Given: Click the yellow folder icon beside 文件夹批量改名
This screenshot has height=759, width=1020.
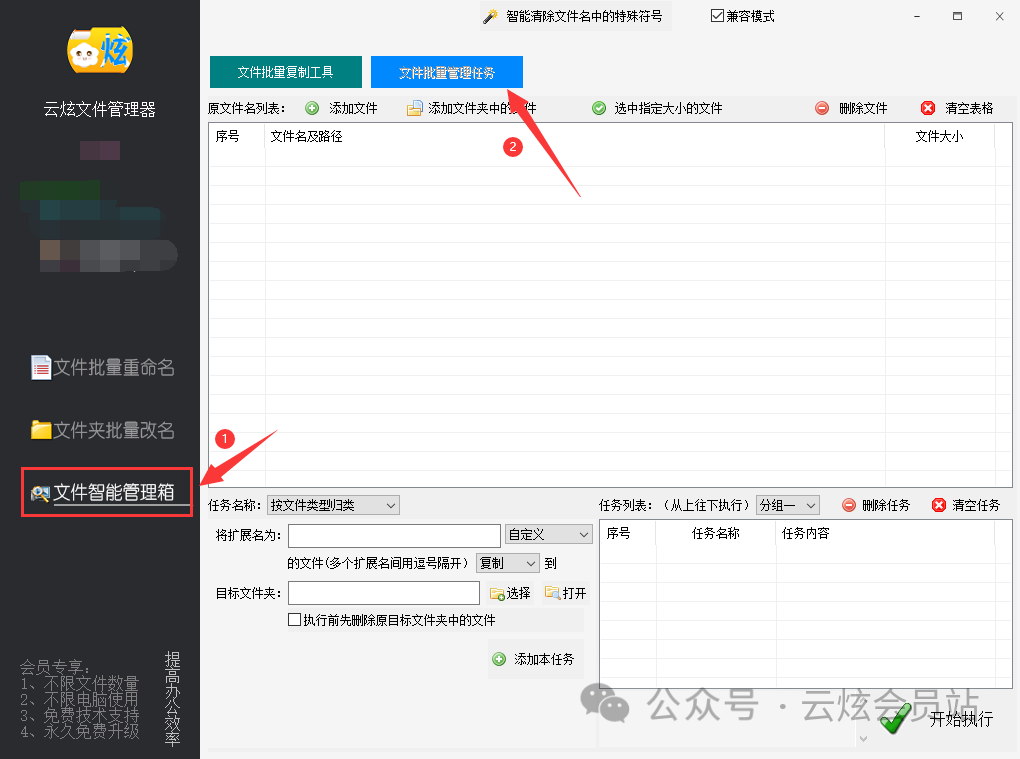Looking at the screenshot, I should 41,430.
